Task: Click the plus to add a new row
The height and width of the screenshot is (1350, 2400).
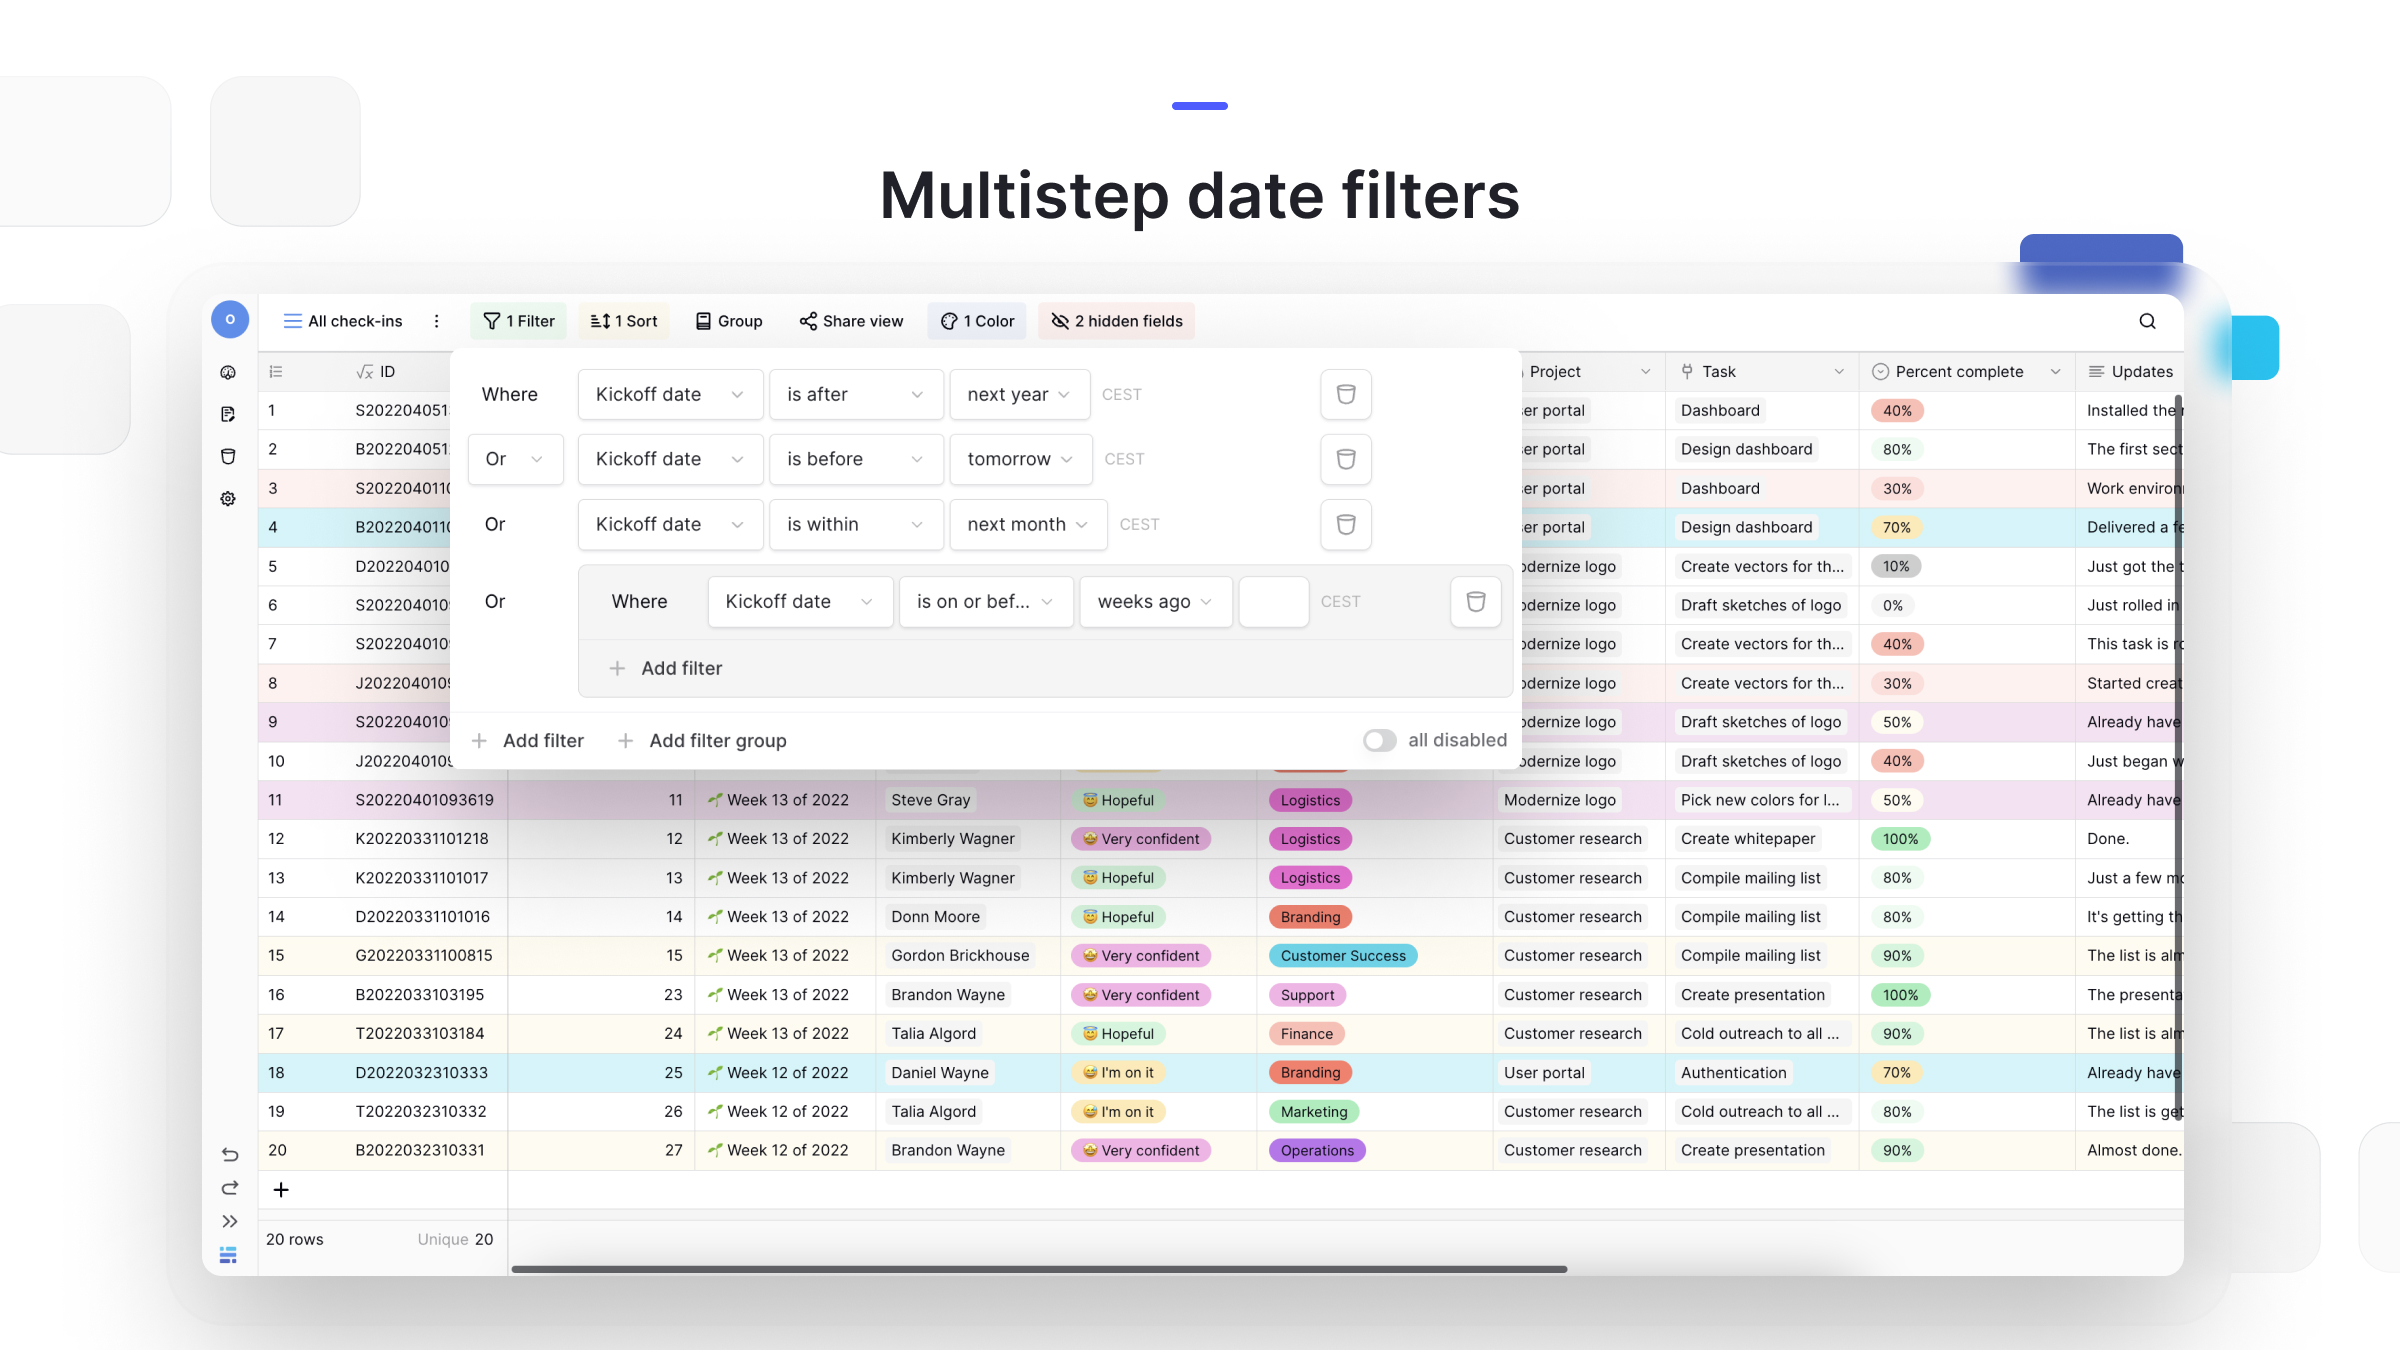Action: (x=281, y=1190)
